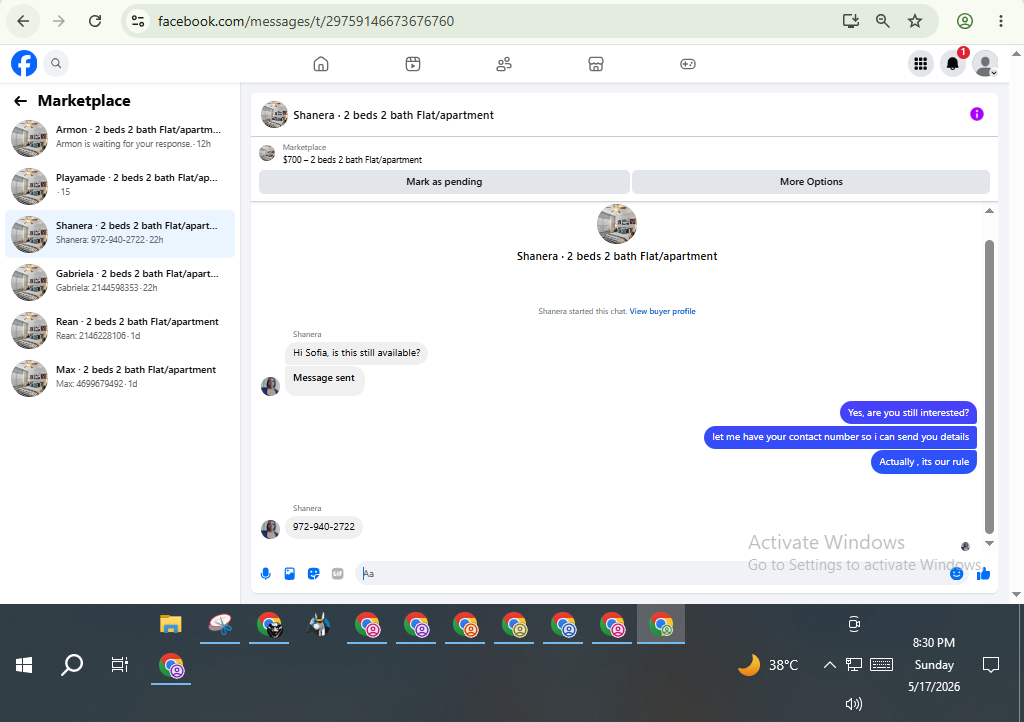Image resolution: width=1024 pixels, height=722 pixels.
Task: Open Windows Start menu
Action: coord(24,665)
